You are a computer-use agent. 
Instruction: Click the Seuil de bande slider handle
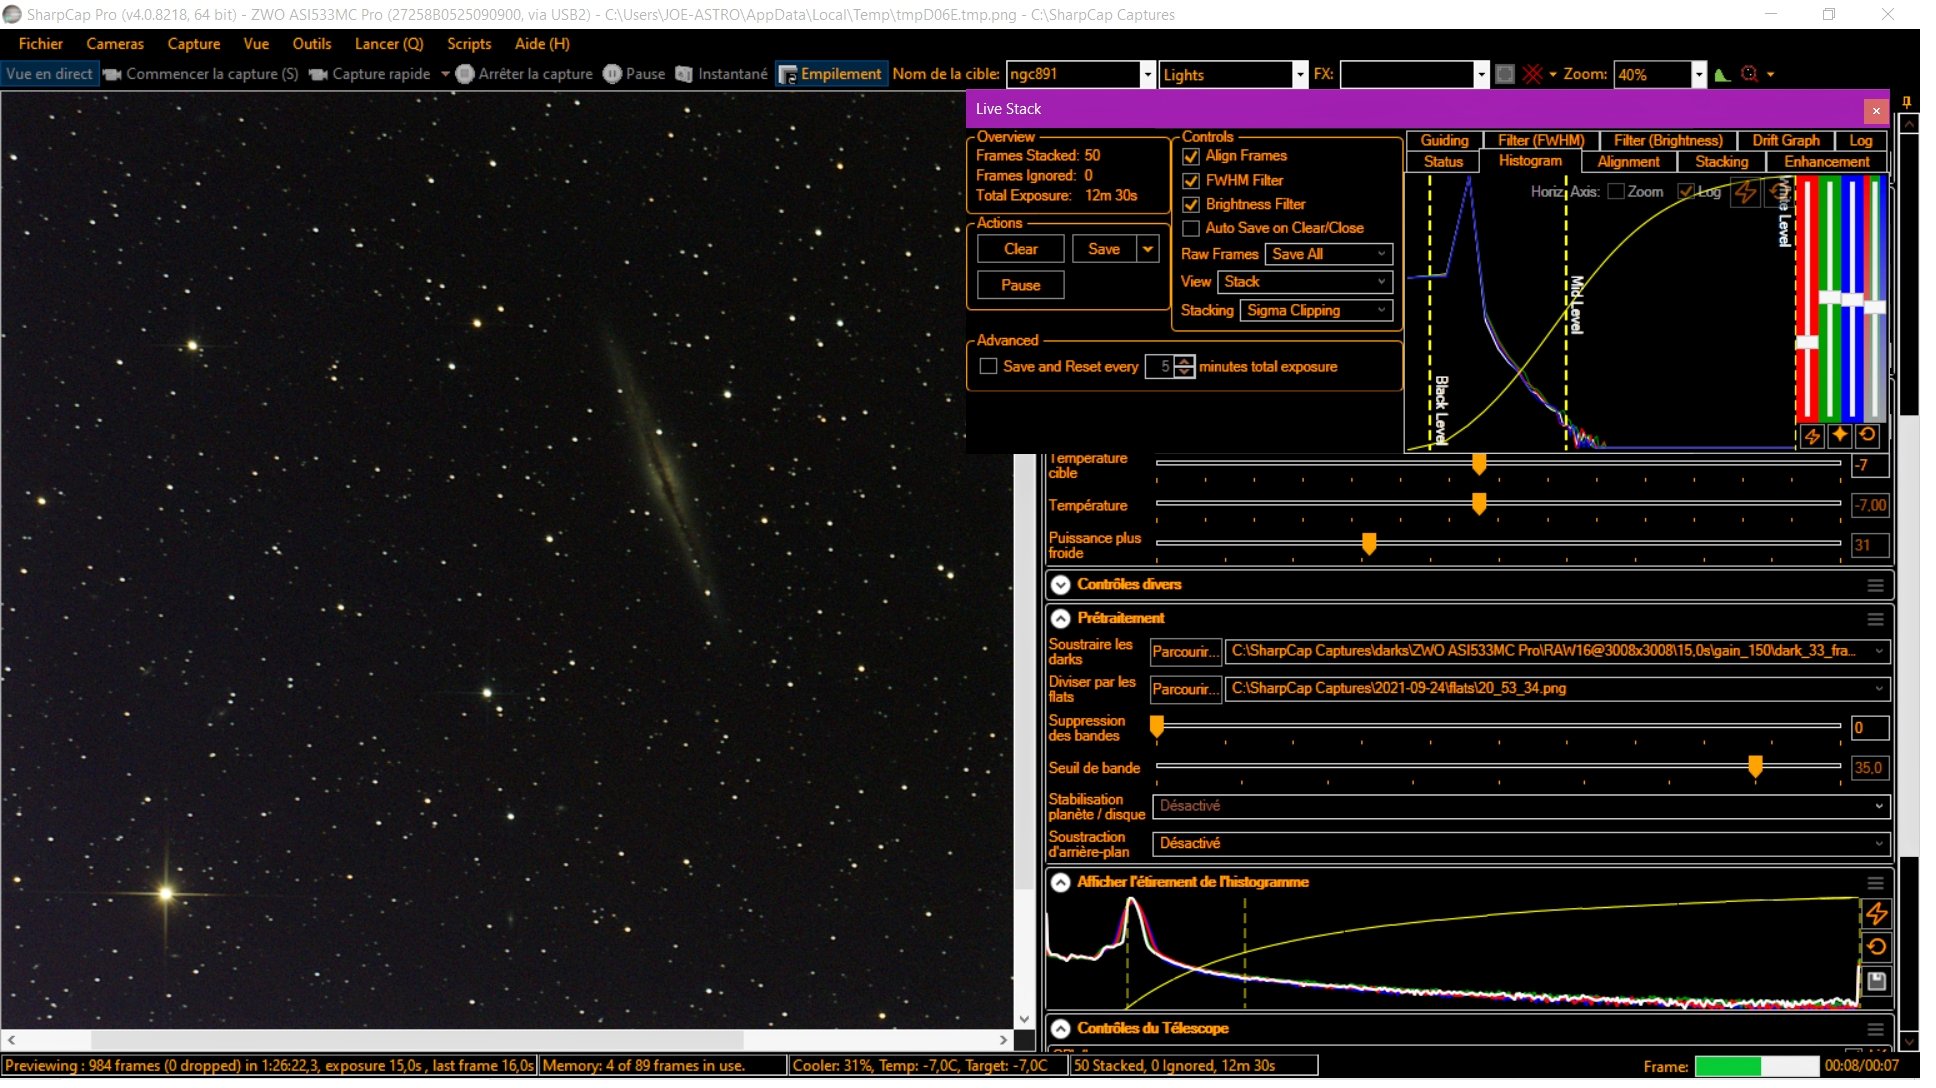[1755, 766]
